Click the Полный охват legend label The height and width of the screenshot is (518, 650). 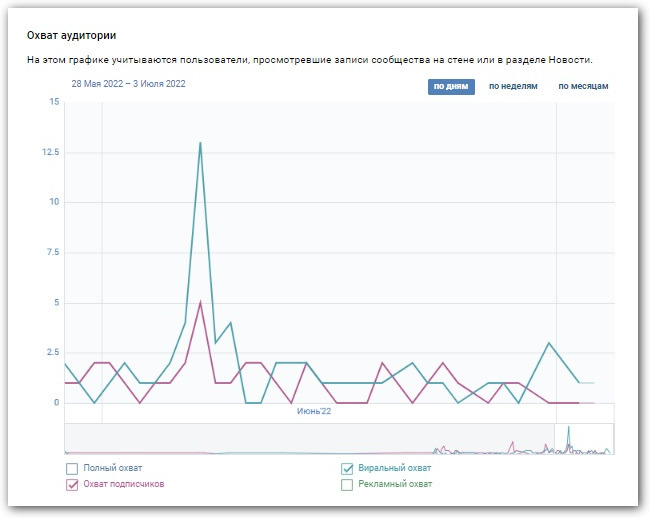pyautogui.click(x=111, y=468)
